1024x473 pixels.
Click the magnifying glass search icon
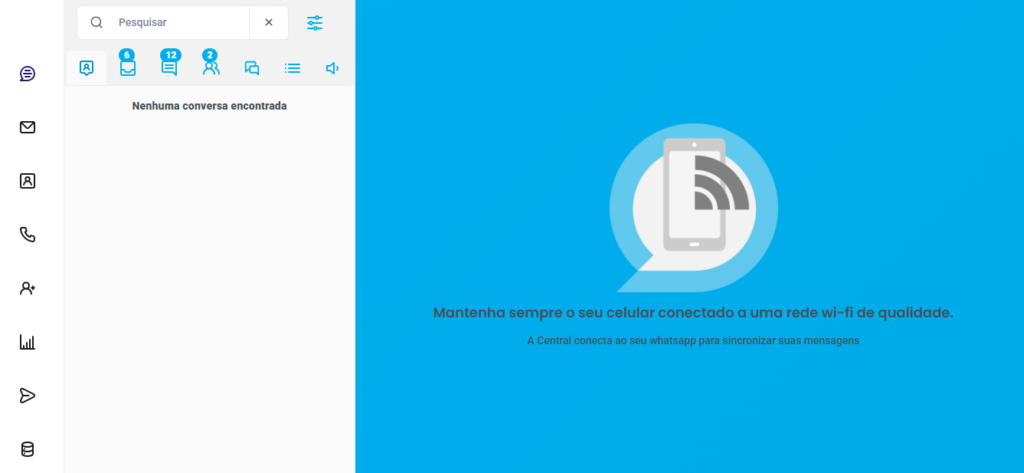click(97, 22)
